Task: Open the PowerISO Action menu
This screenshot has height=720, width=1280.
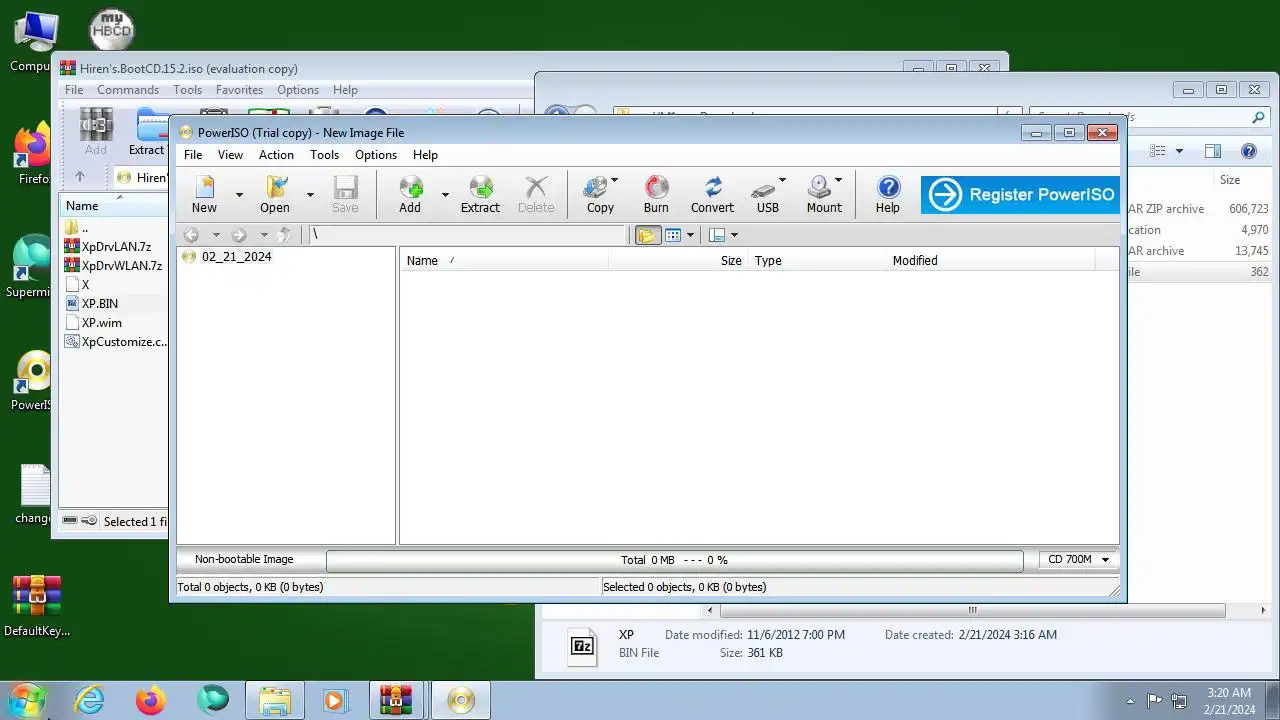Action: (x=276, y=155)
